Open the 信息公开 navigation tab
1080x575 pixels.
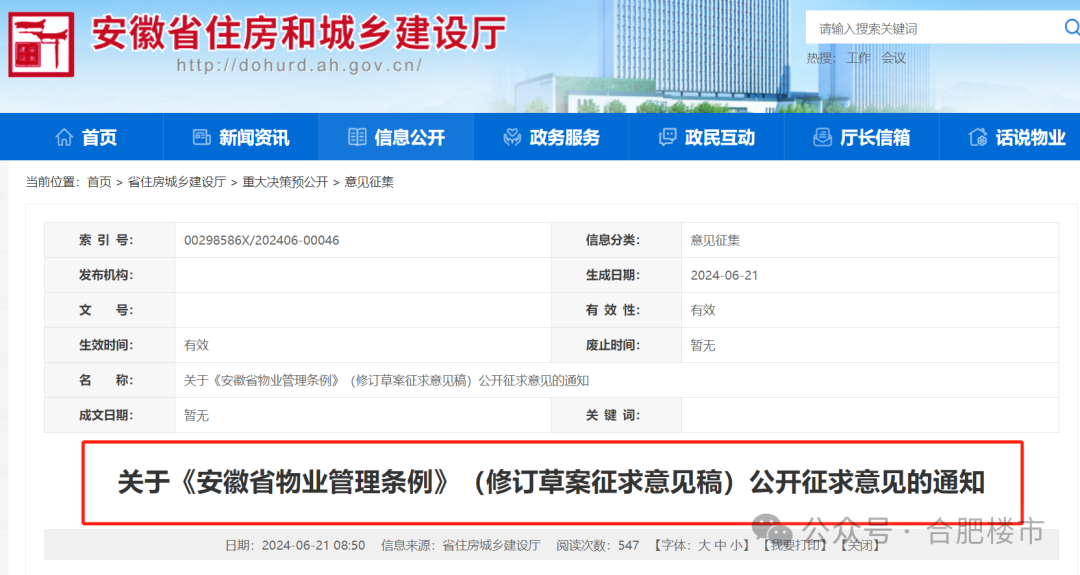tap(396, 137)
